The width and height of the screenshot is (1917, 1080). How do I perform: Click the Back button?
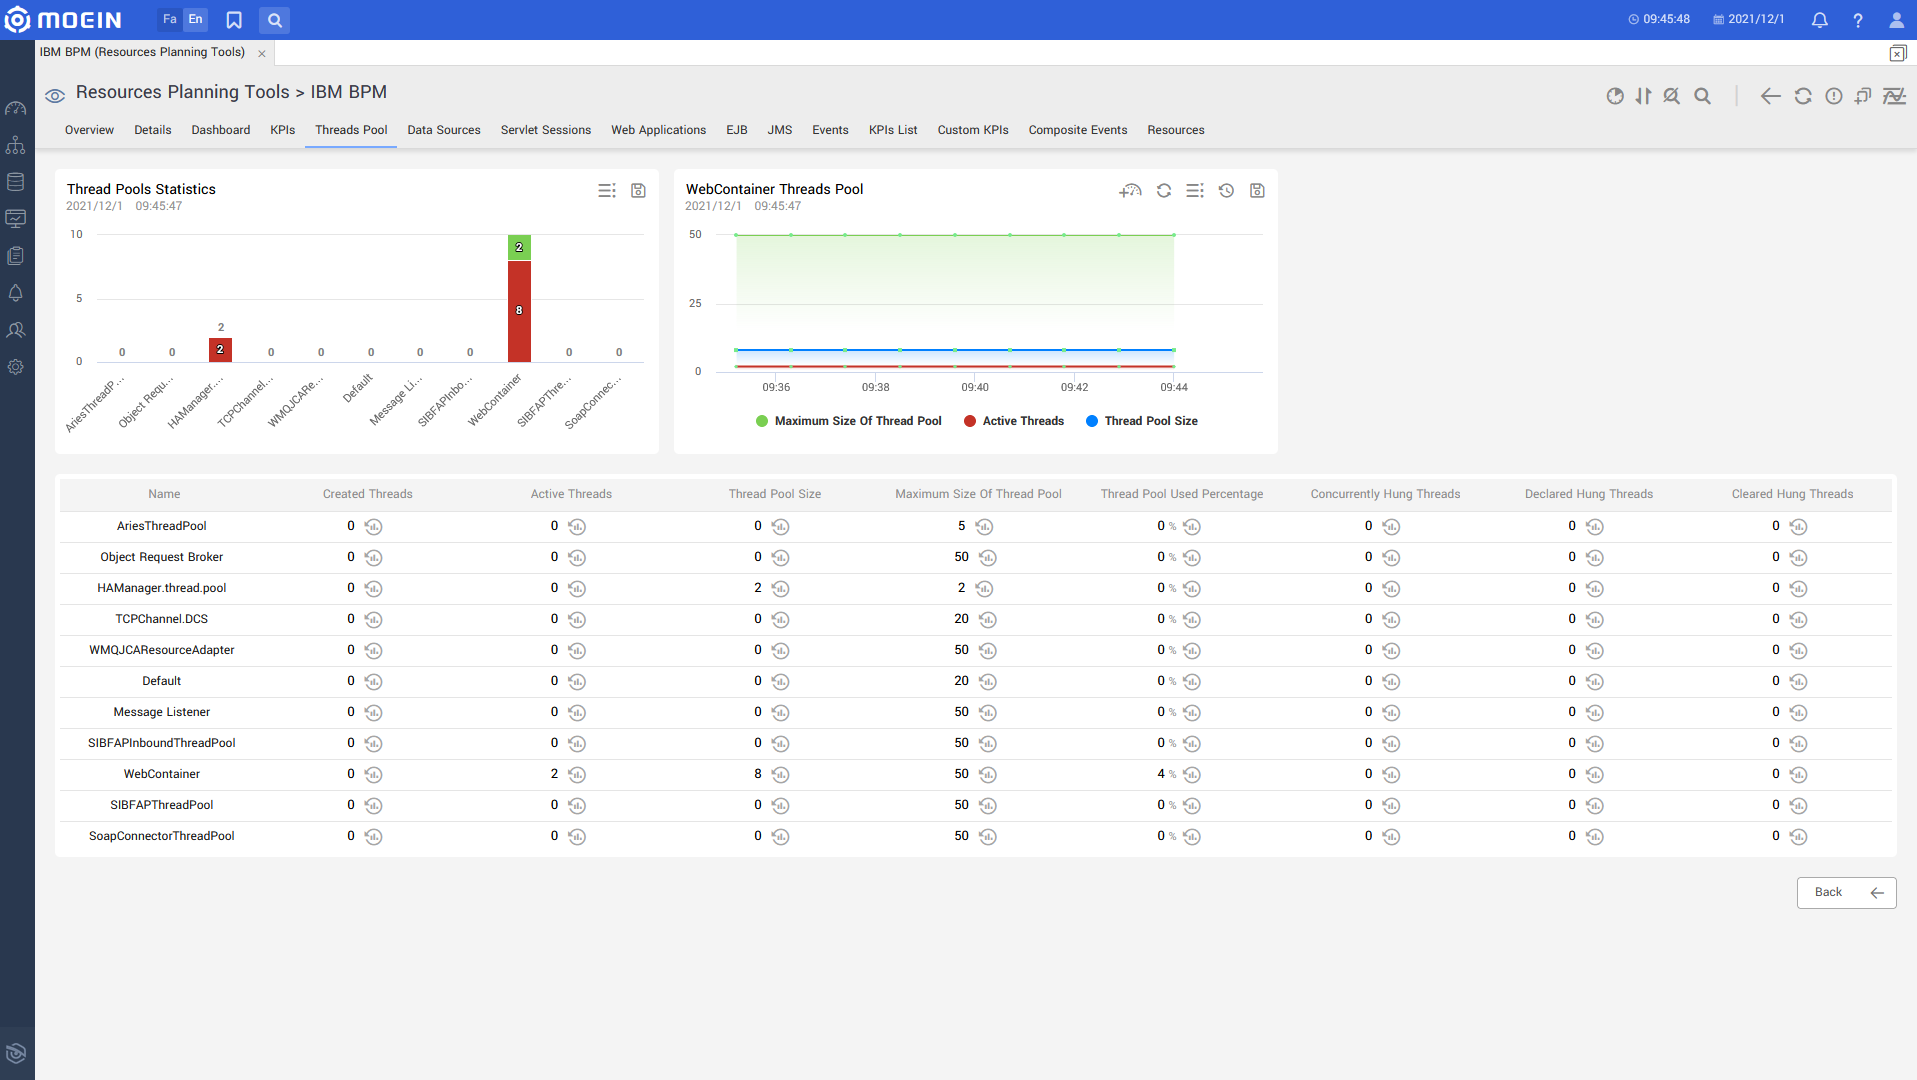tap(1846, 893)
